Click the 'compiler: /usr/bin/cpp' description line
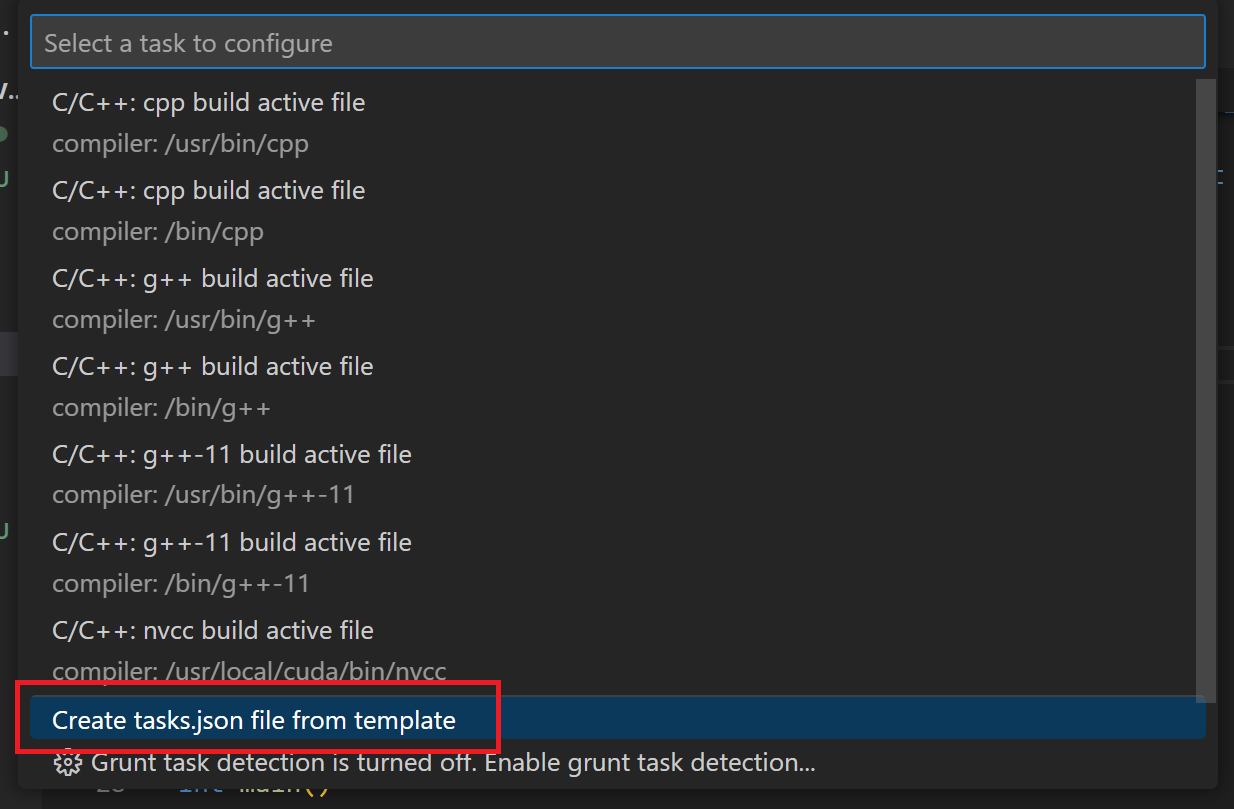1234x809 pixels. coord(180,144)
